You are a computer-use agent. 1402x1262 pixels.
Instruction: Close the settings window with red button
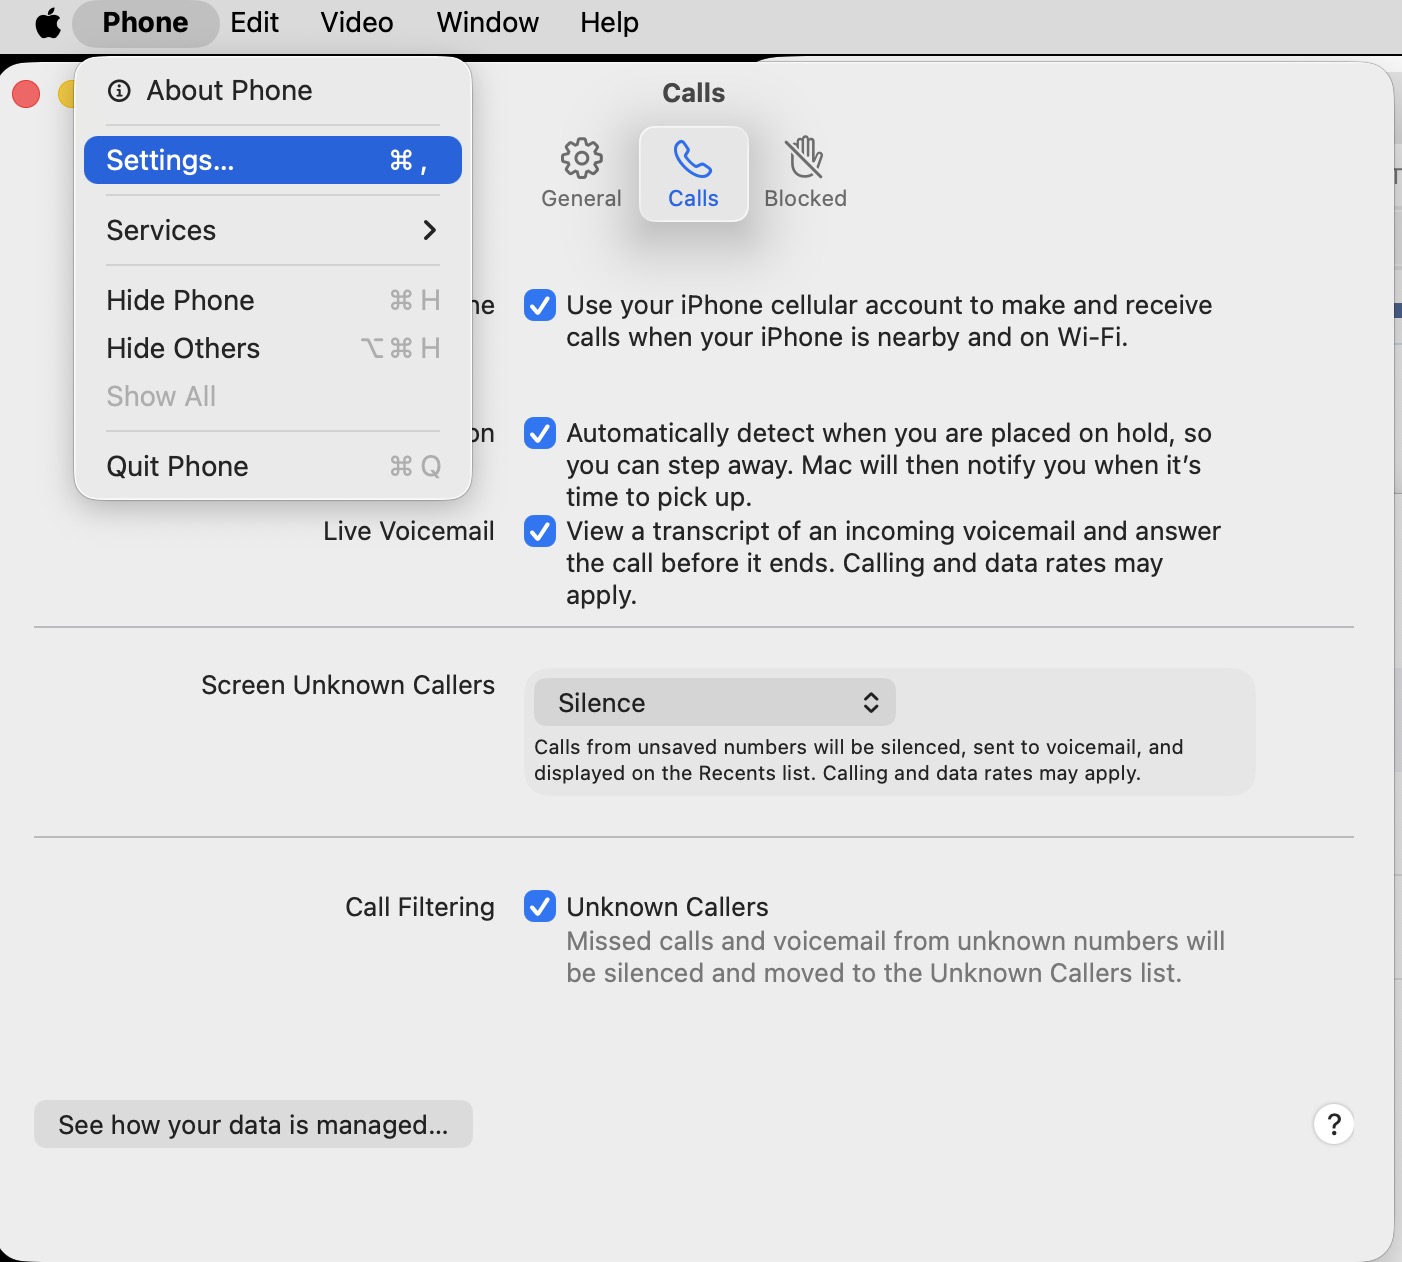tap(26, 94)
